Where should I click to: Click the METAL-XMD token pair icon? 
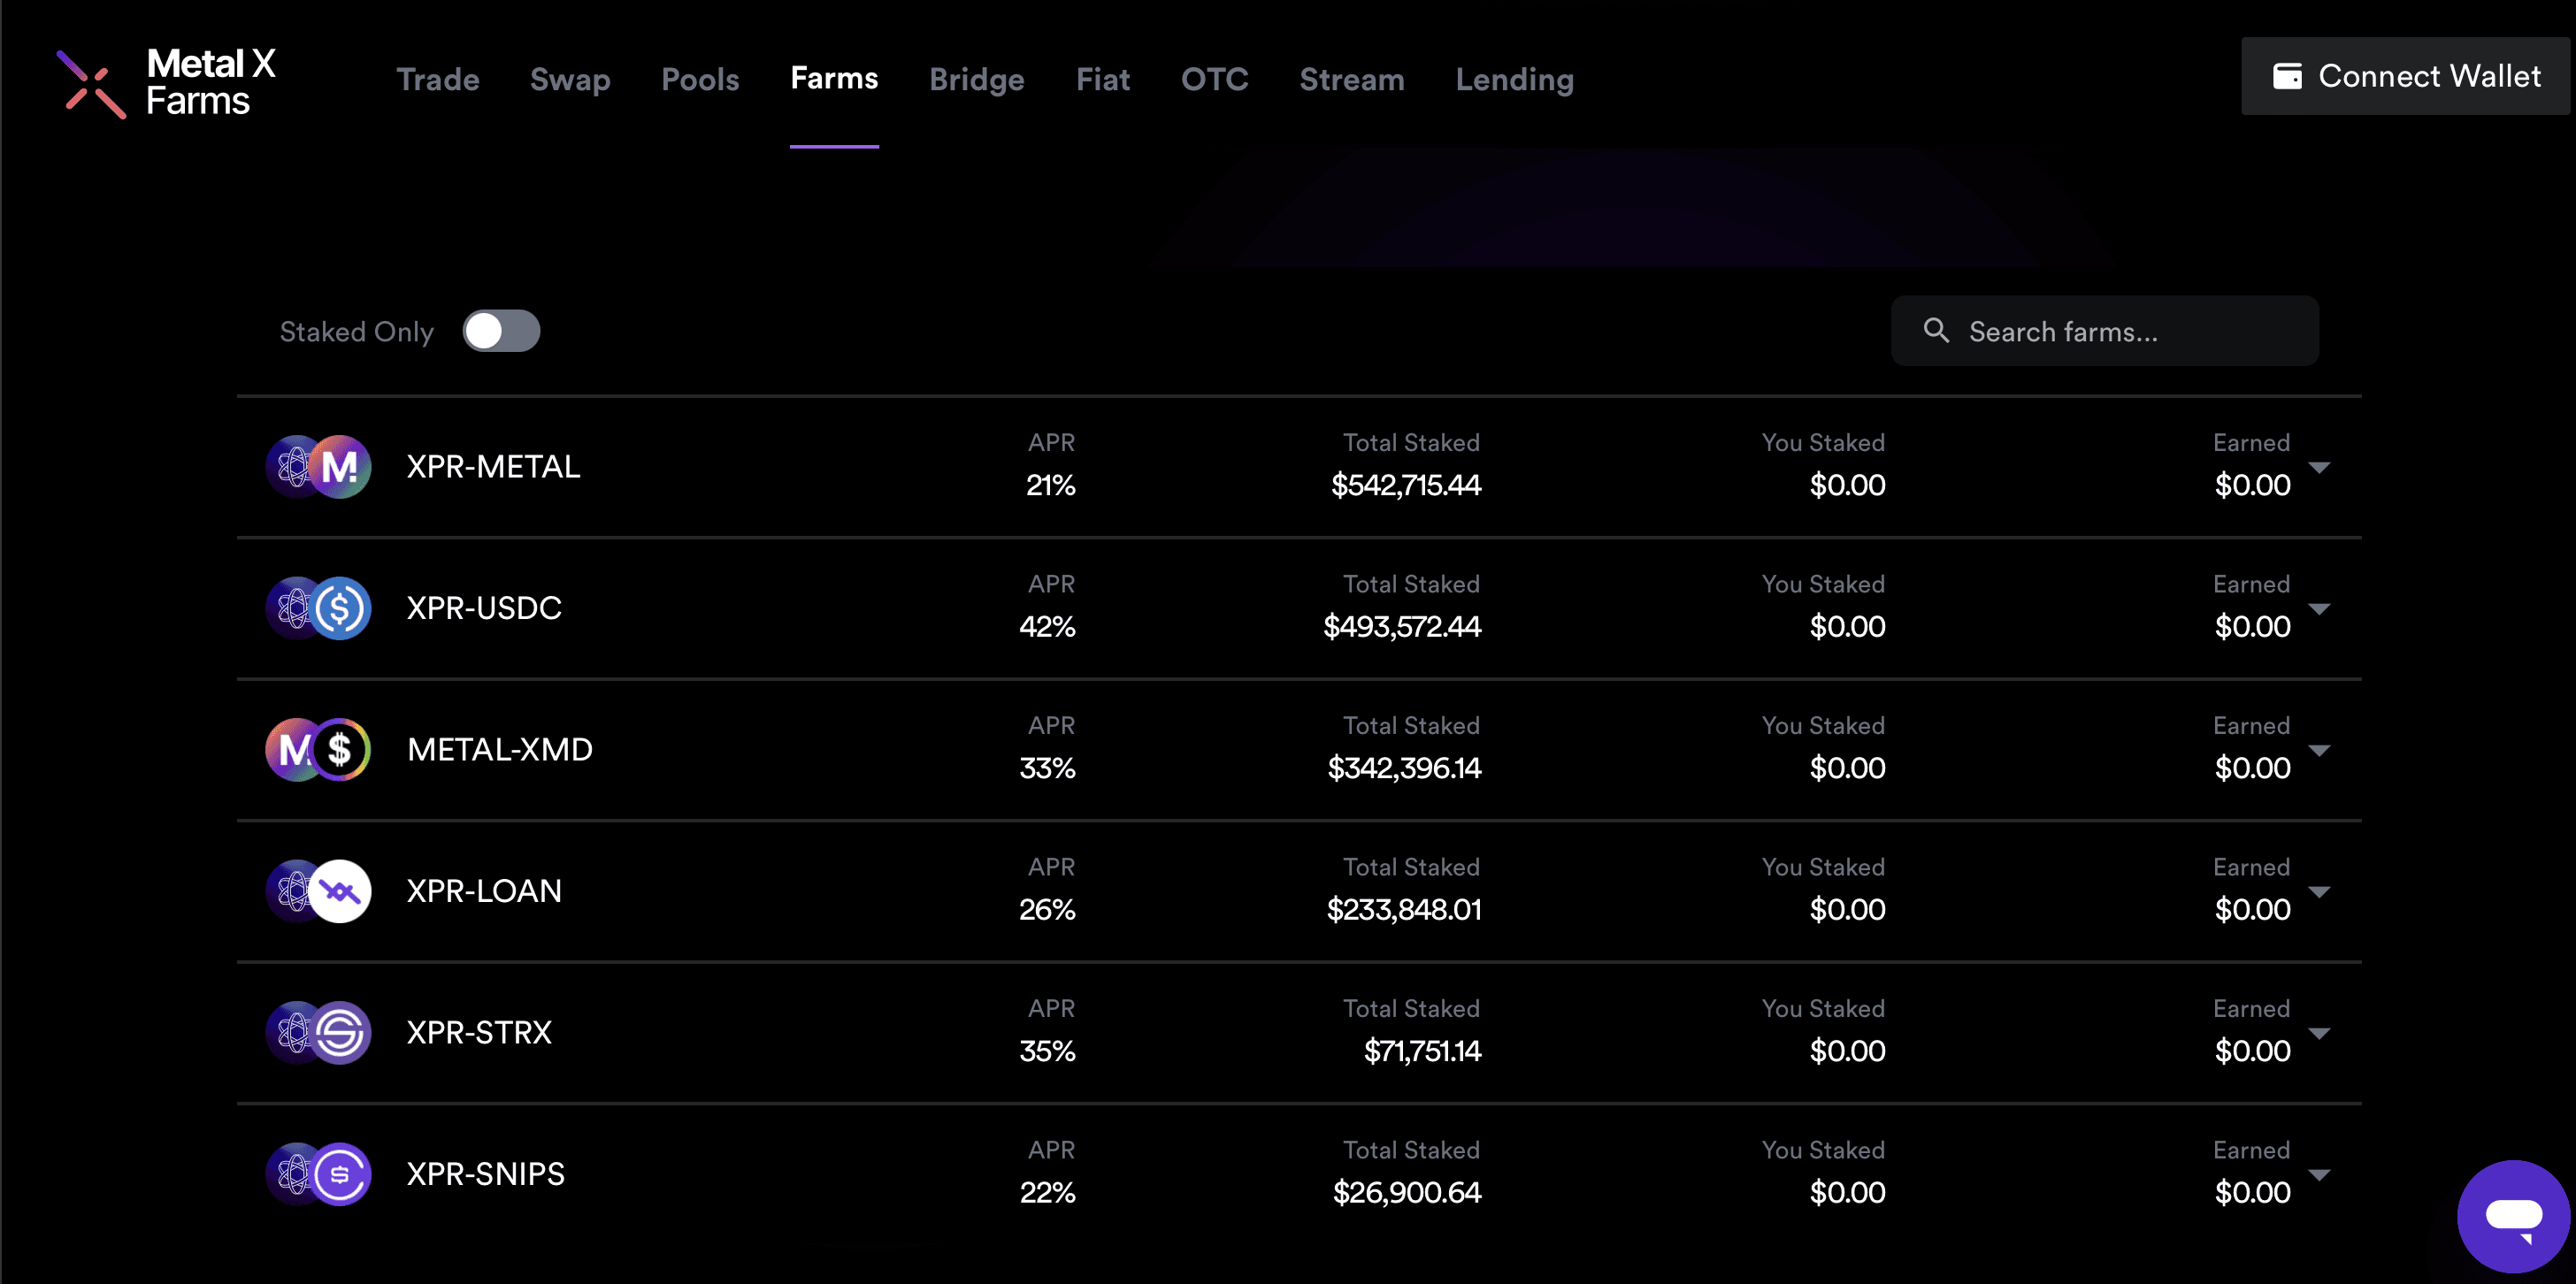coord(318,750)
